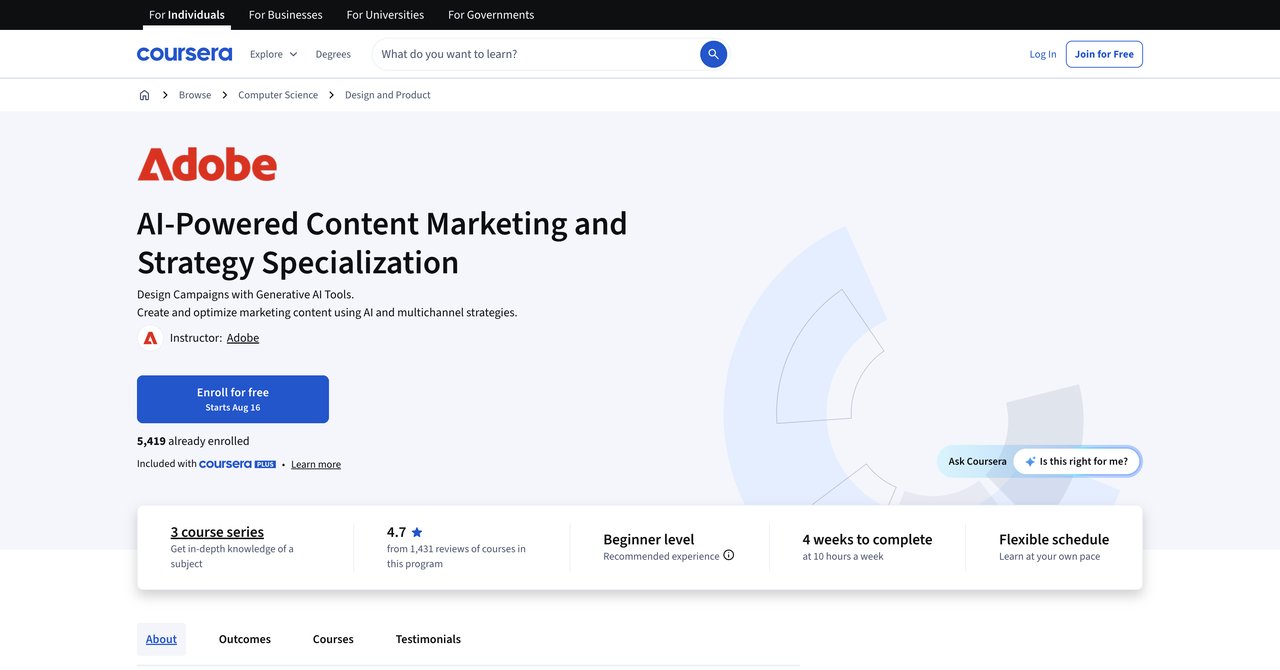The width and height of the screenshot is (1280, 670).
Task: Select the For Universities tab
Action: (385, 15)
